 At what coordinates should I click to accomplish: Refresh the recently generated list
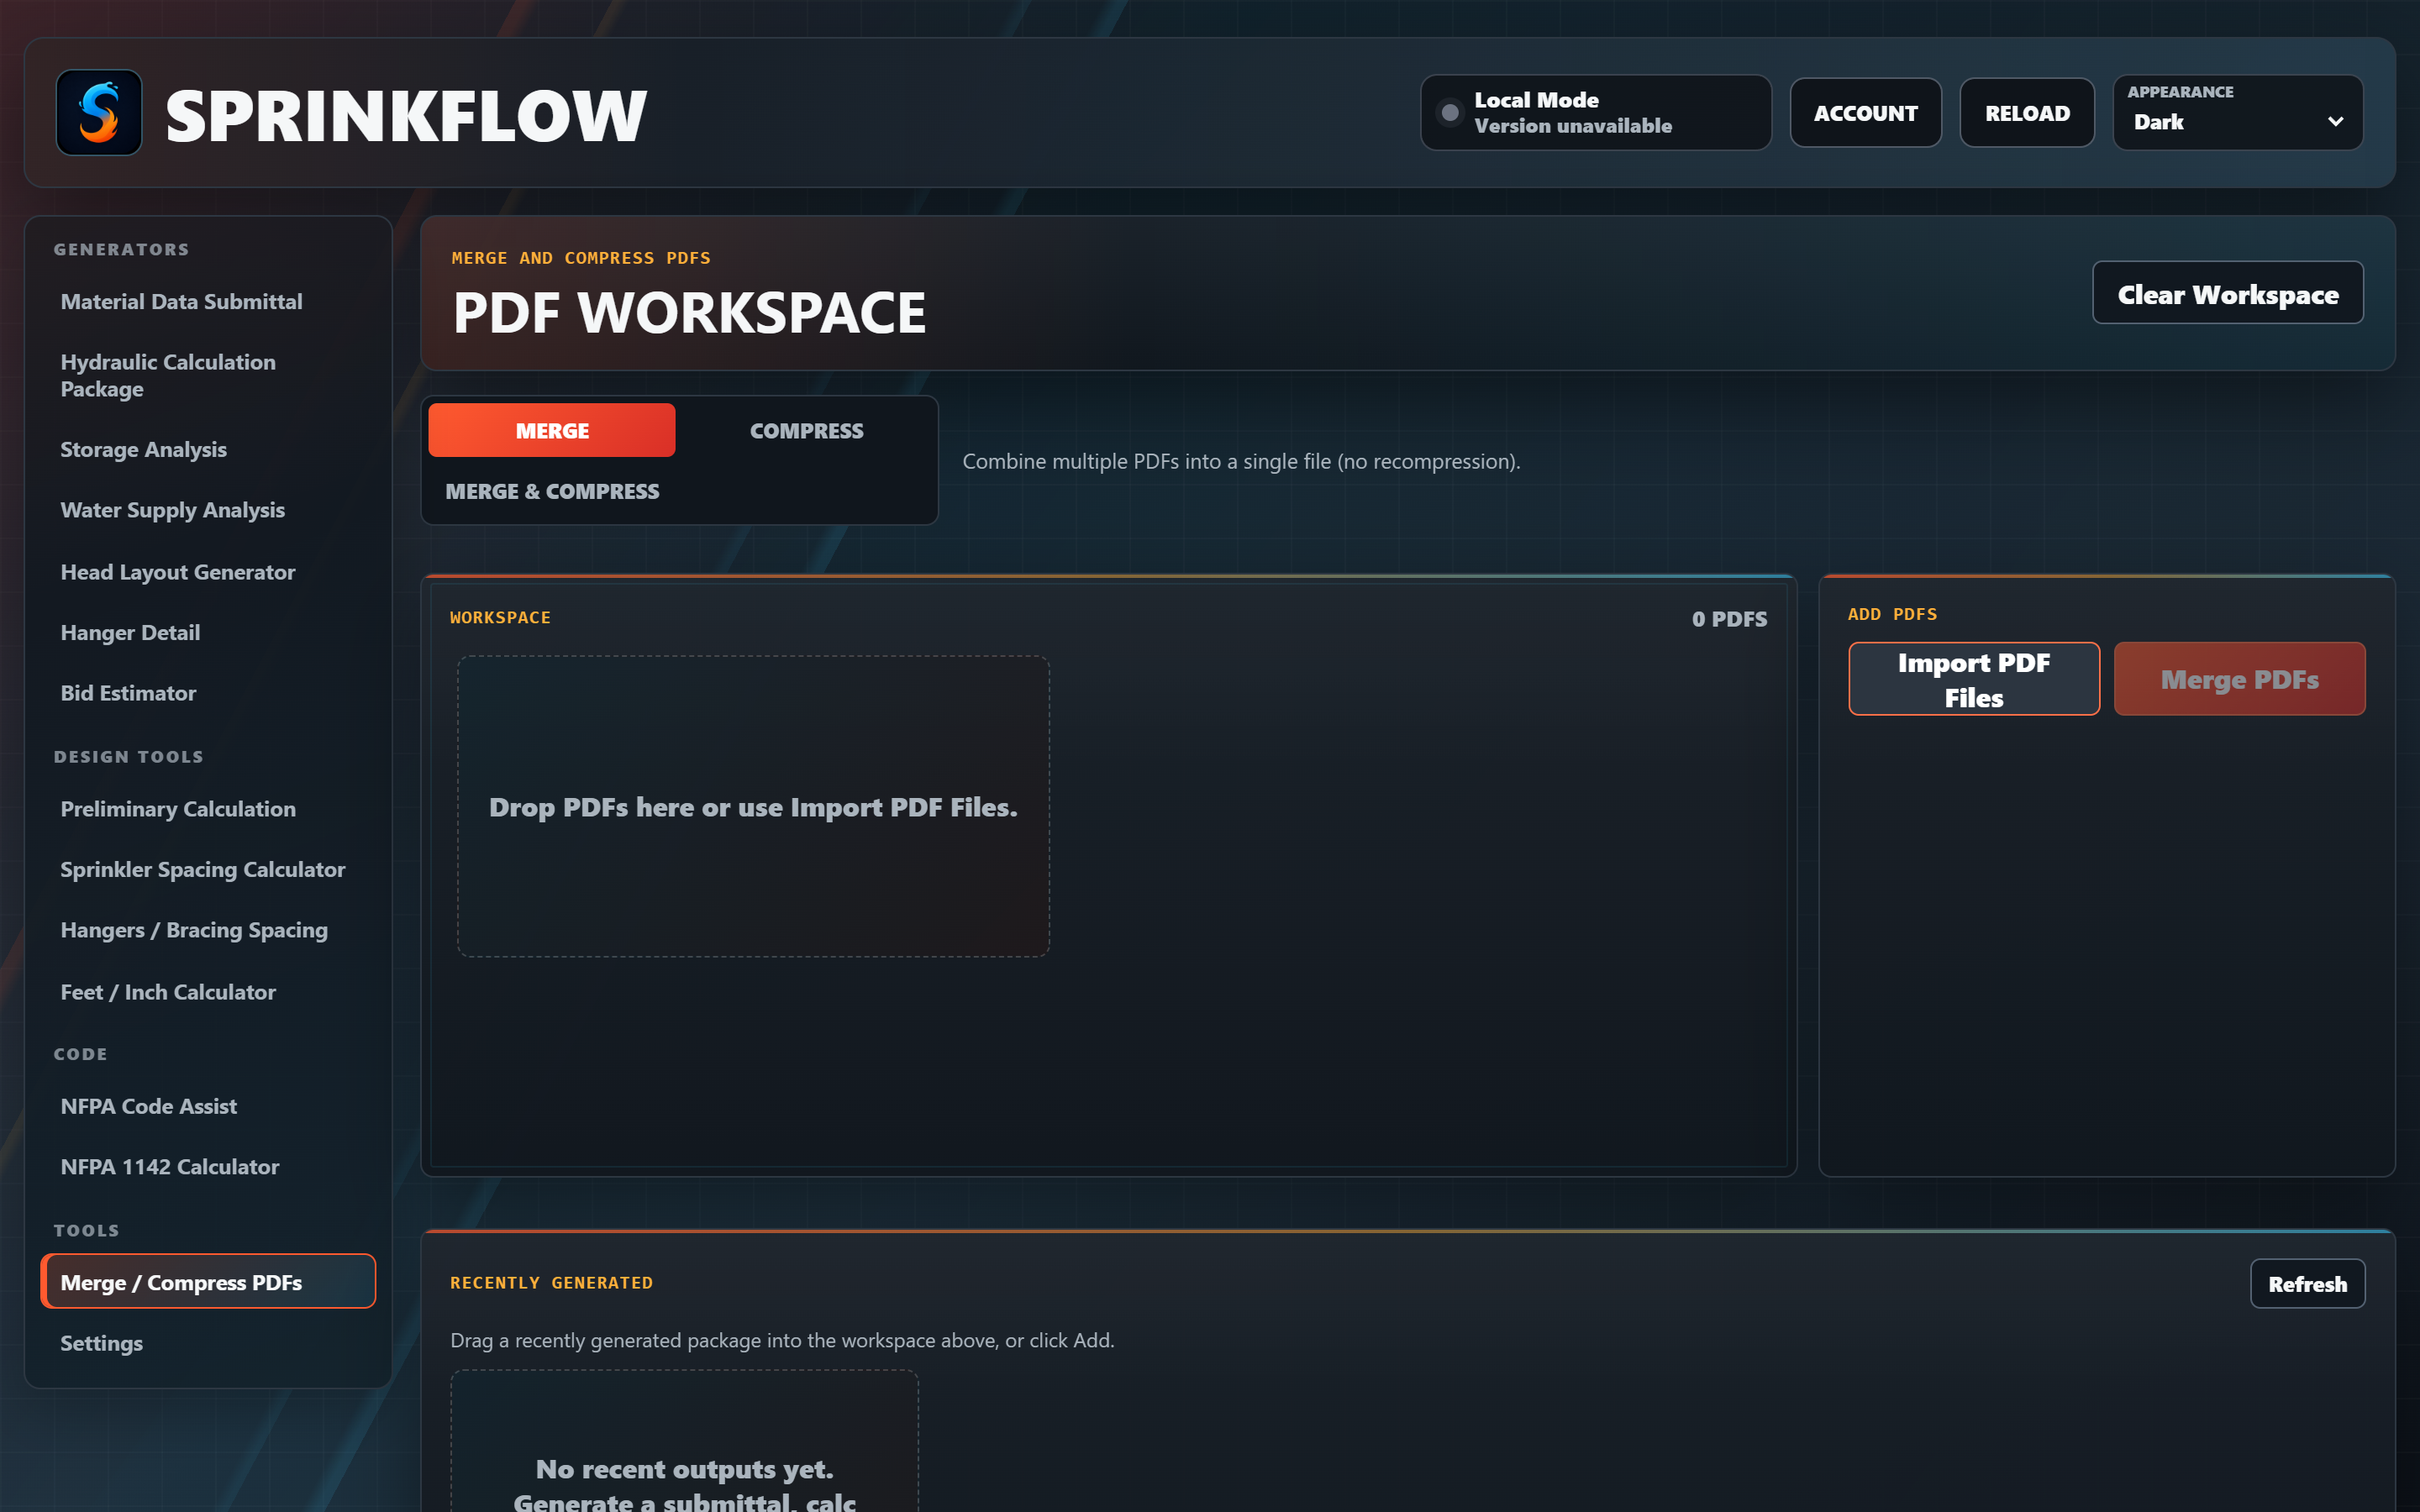[2307, 1284]
